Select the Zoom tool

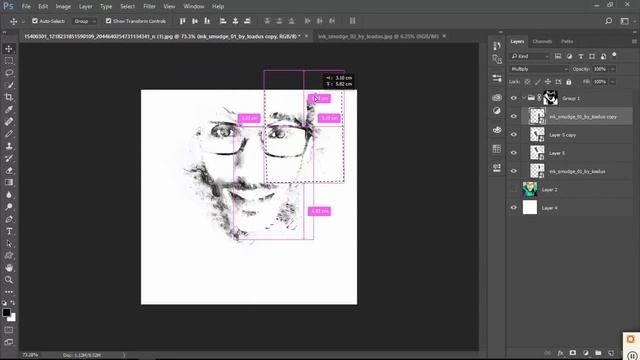coord(9,280)
